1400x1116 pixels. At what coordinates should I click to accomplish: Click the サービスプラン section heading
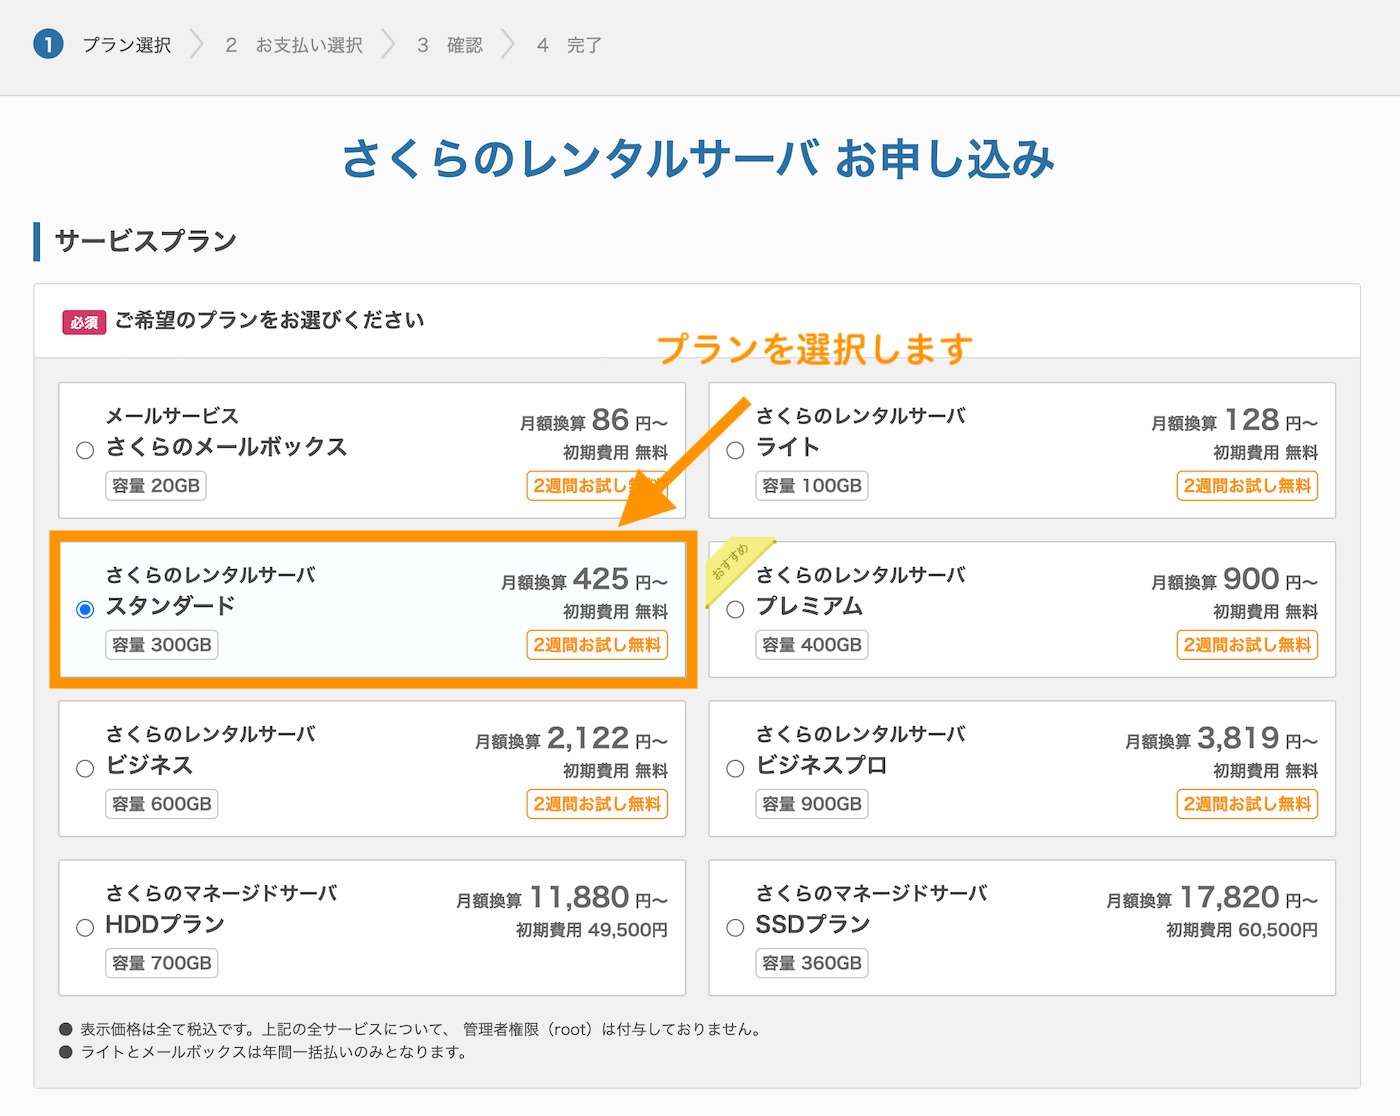[x=146, y=241]
